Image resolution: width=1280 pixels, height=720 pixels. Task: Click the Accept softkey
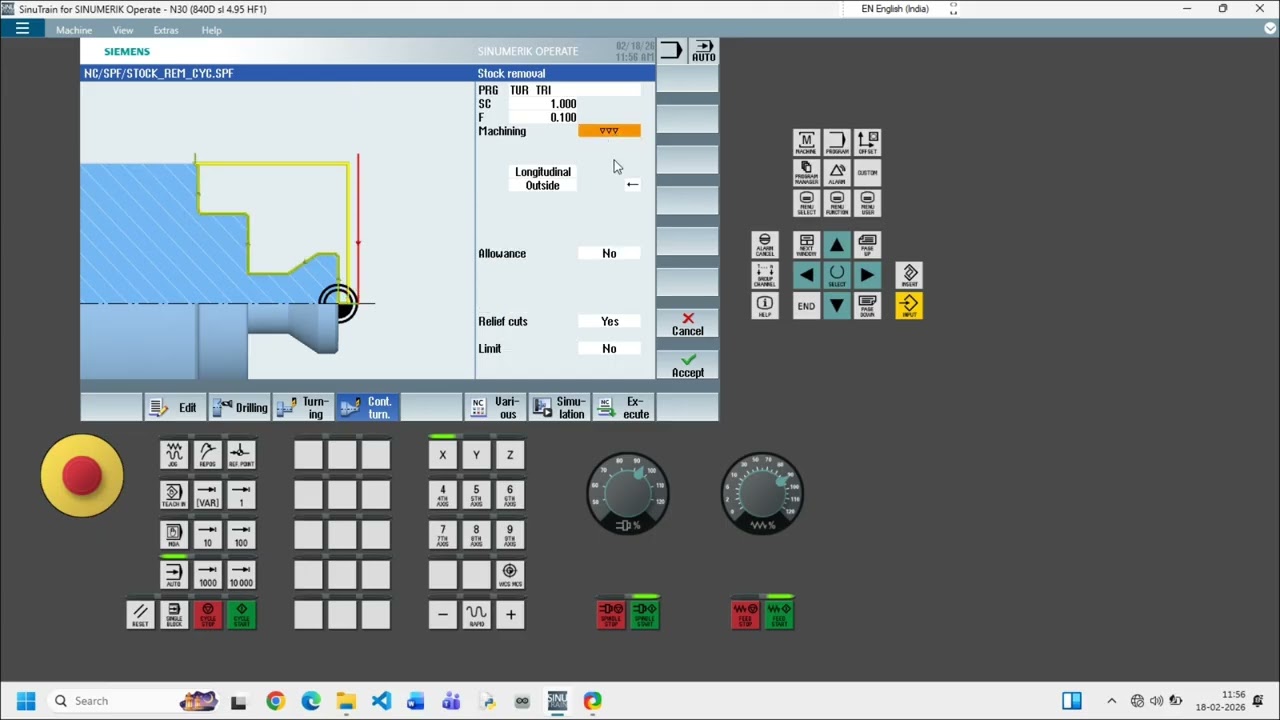[687, 365]
